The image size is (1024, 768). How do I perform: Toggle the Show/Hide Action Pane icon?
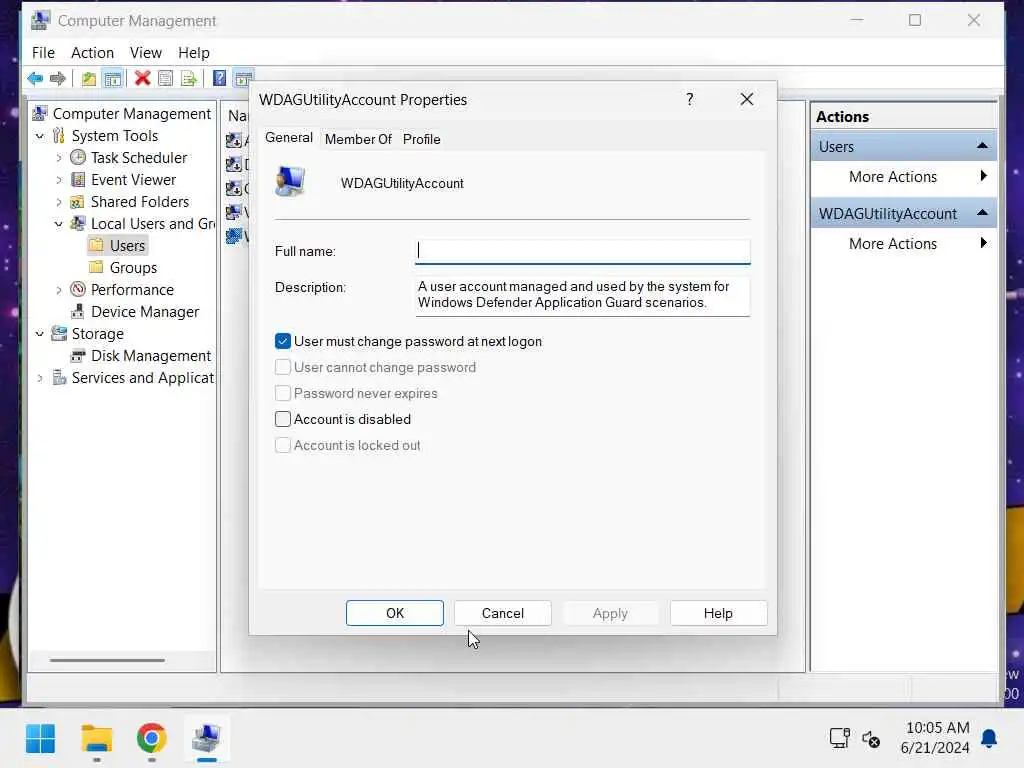point(244,79)
